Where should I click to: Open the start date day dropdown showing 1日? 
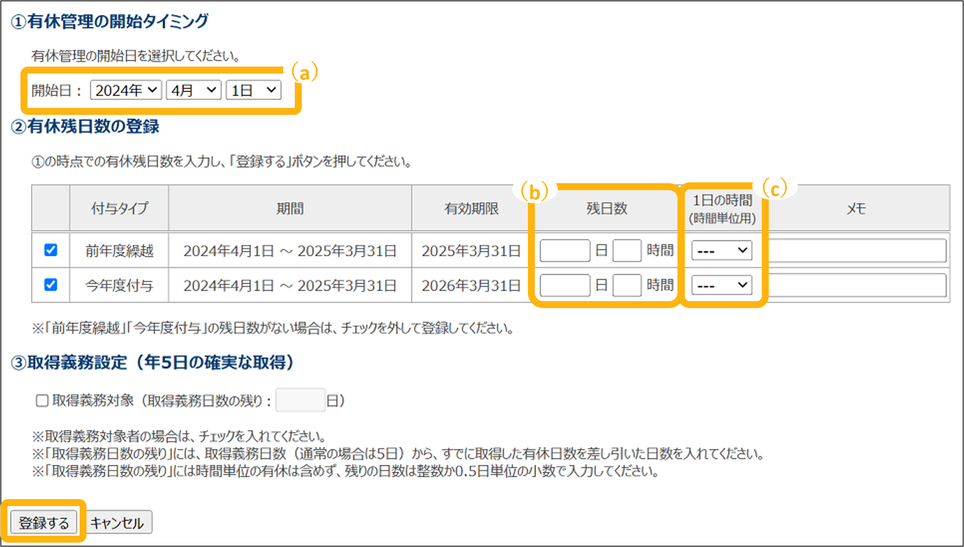pos(254,90)
